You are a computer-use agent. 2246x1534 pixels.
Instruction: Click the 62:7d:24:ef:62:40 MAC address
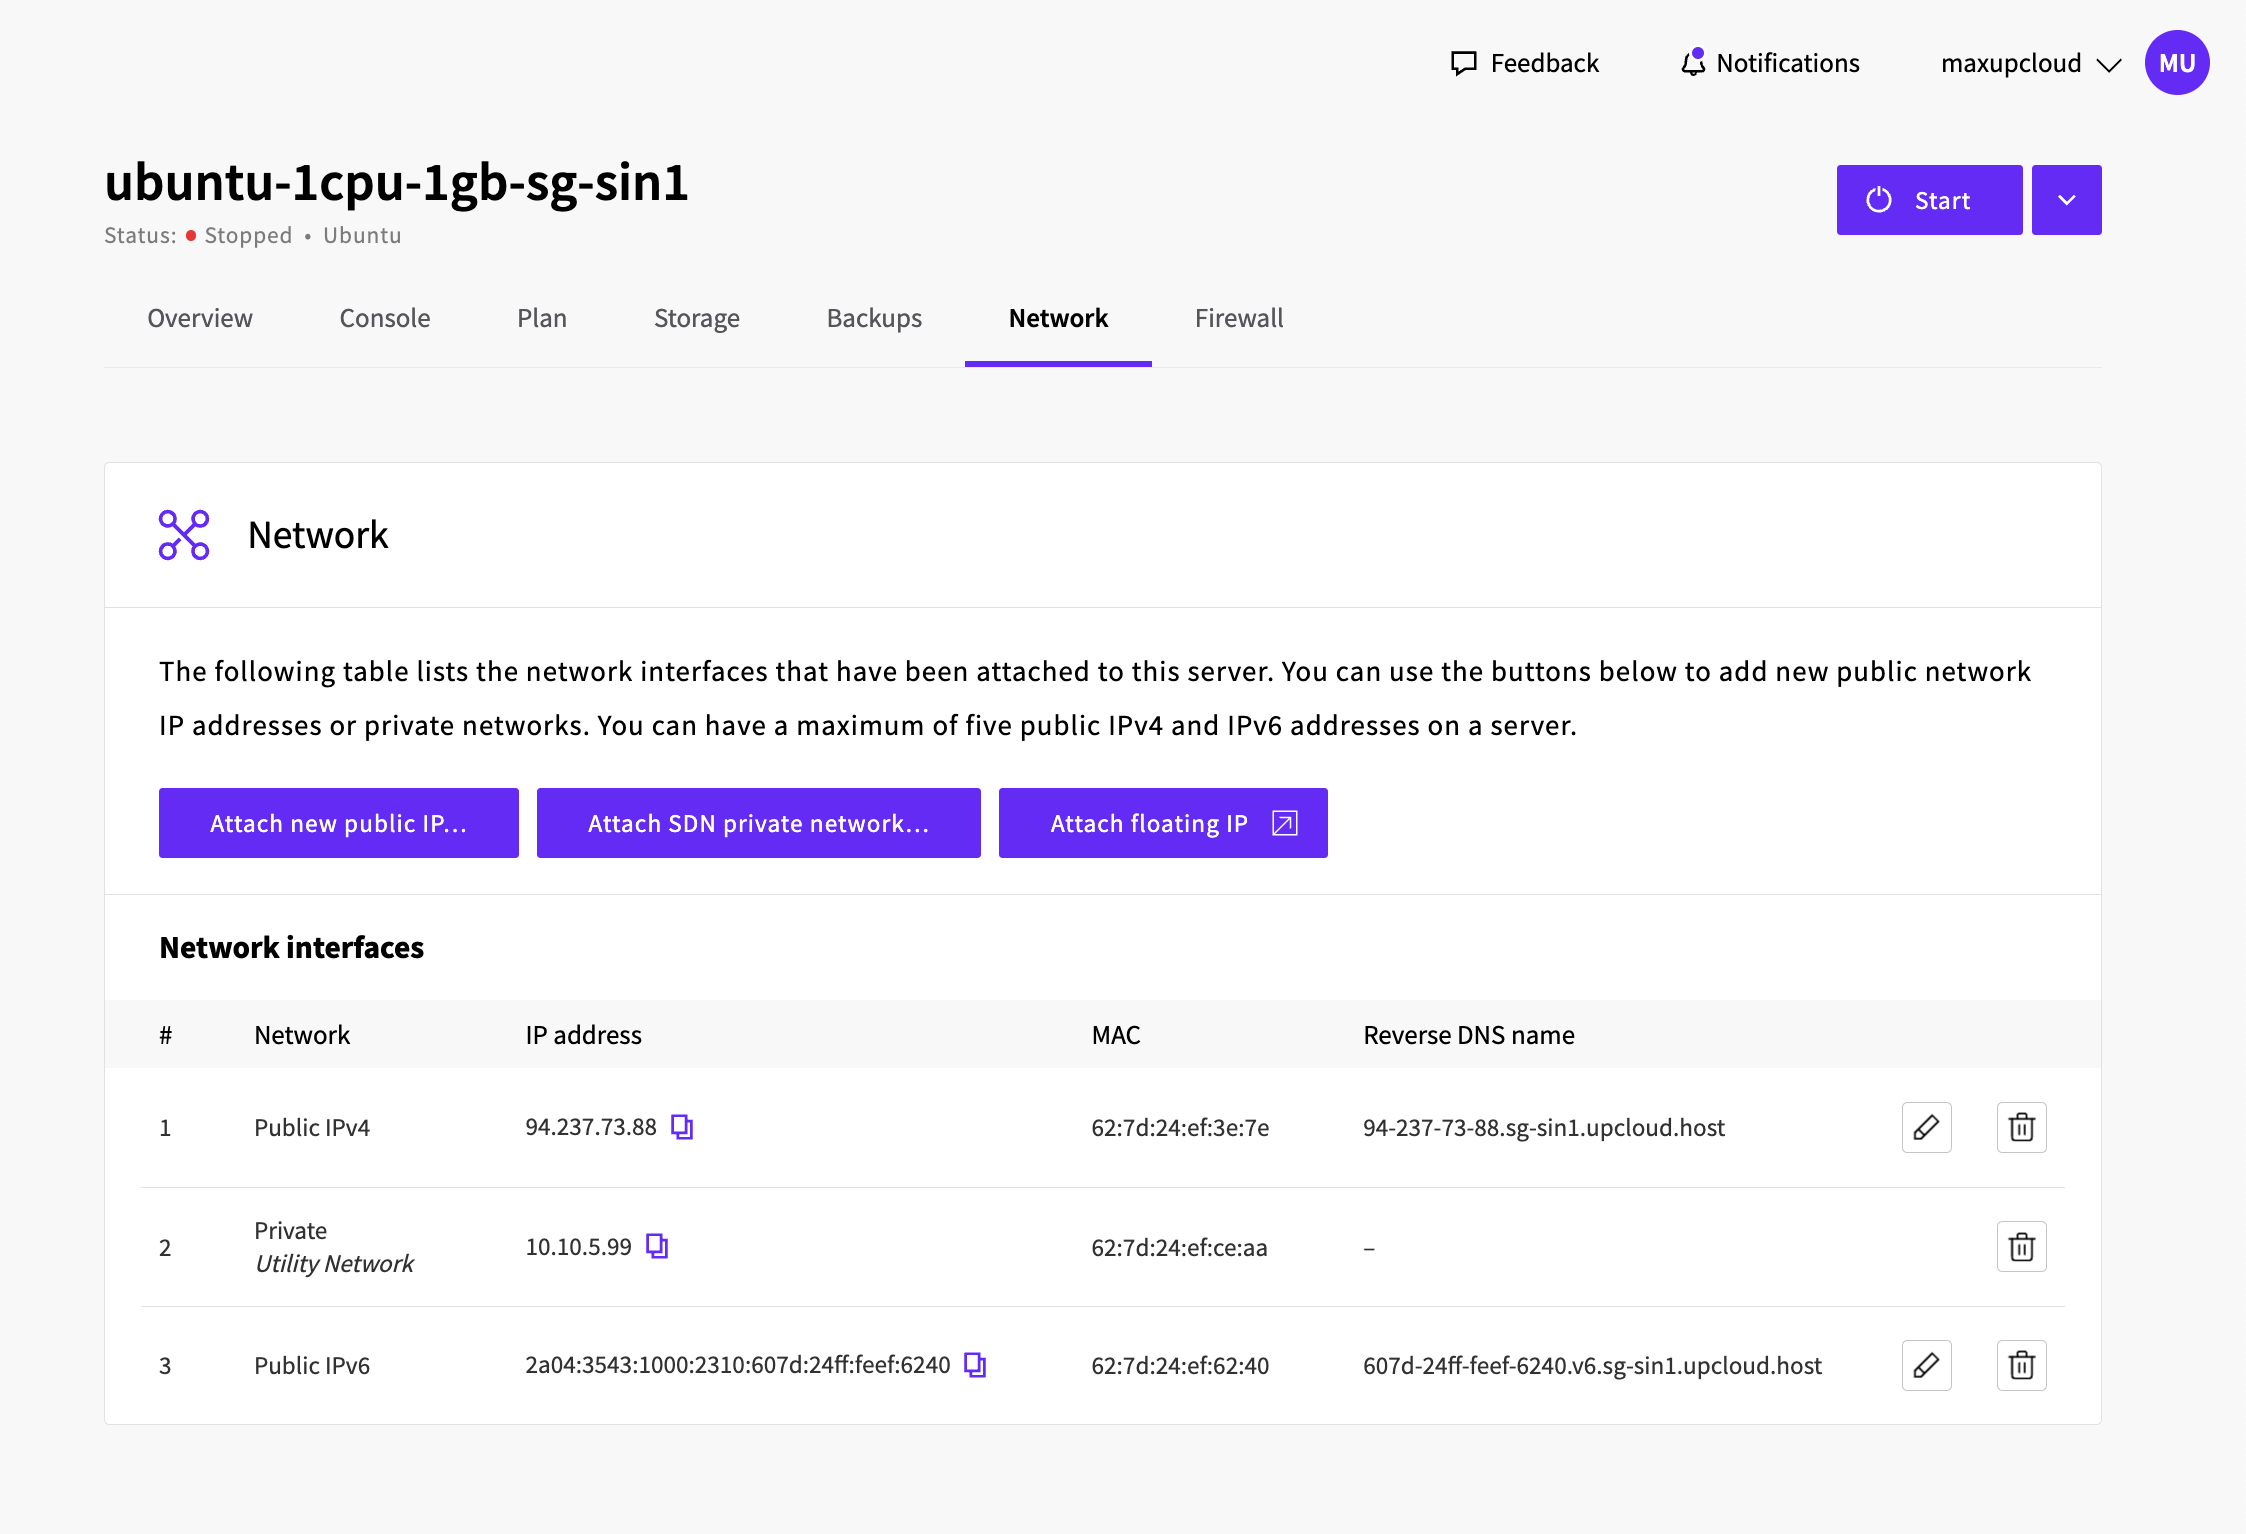pos(1180,1366)
